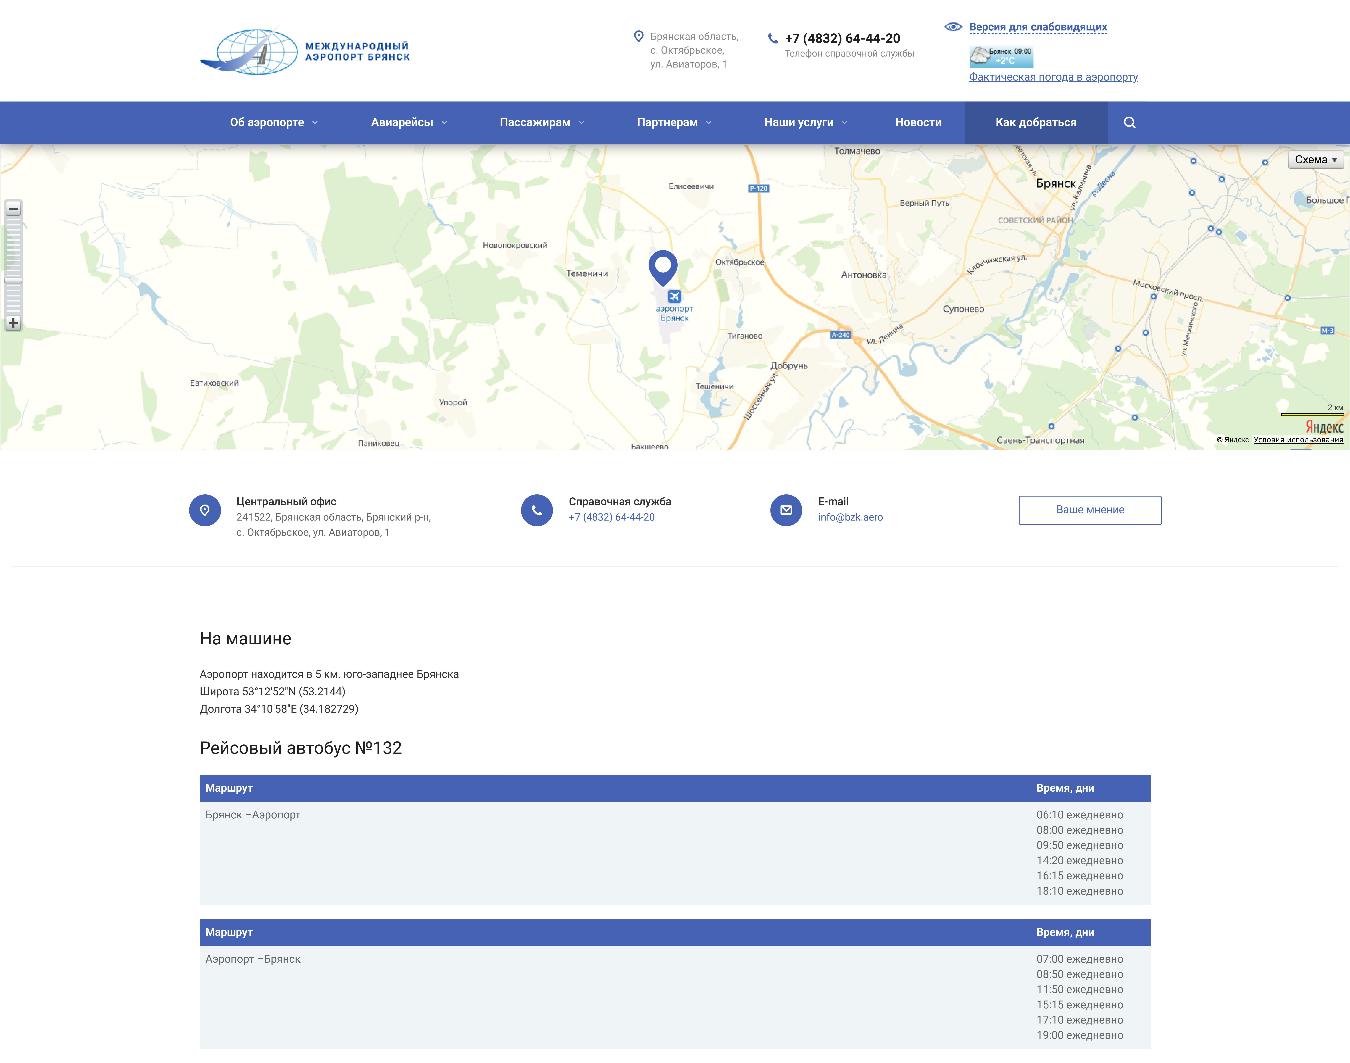This screenshot has height=1063, width=1350.
Task: Click the Яндекс logo on the map
Action: click(x=1324, y=427)
